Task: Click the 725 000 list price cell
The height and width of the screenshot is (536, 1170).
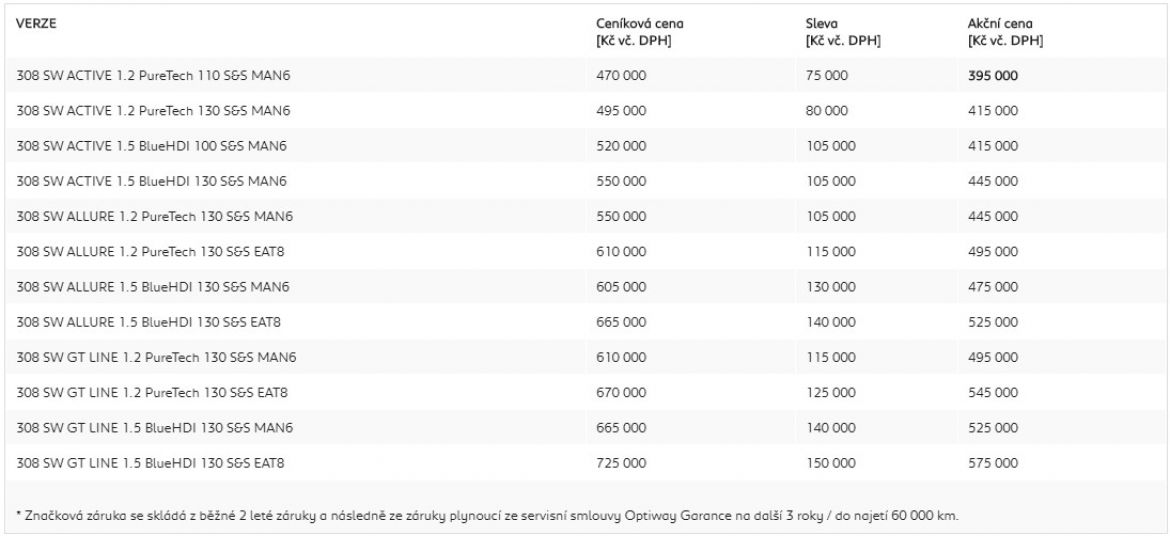Action: point(622,463)
